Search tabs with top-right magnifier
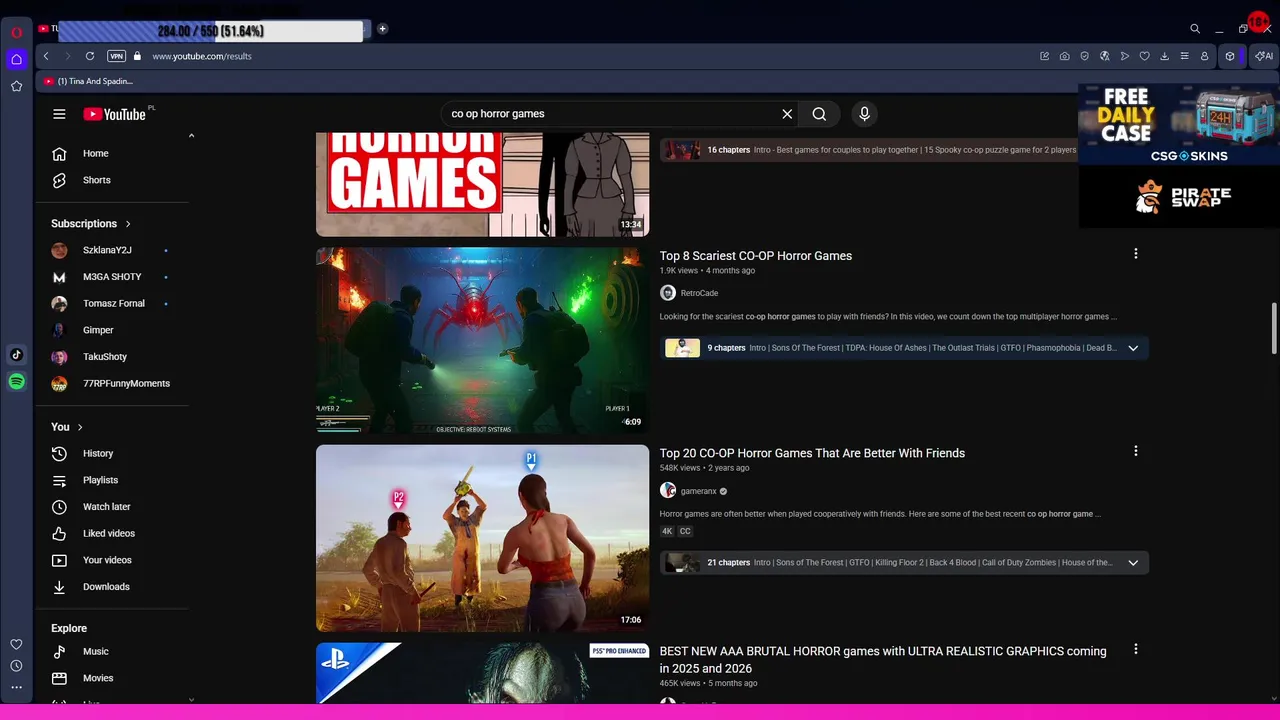Screen dimensions: 1280x720 pos(1195,29)
